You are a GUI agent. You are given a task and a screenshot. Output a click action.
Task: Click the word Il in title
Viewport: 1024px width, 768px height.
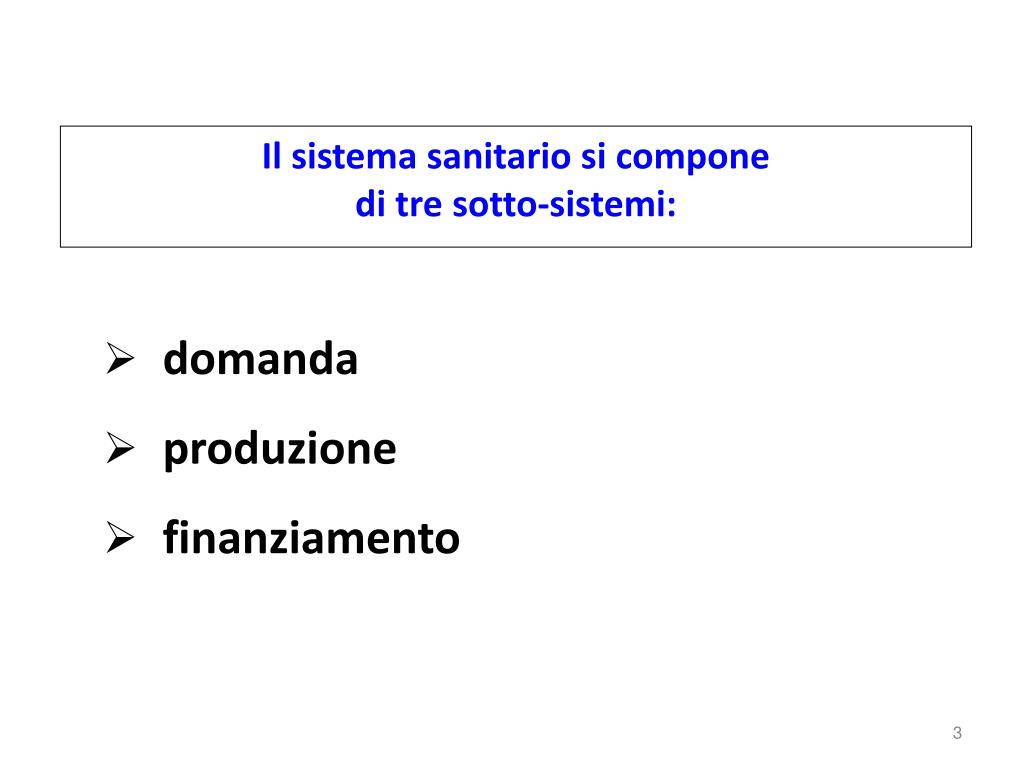[x=272, y=157]
